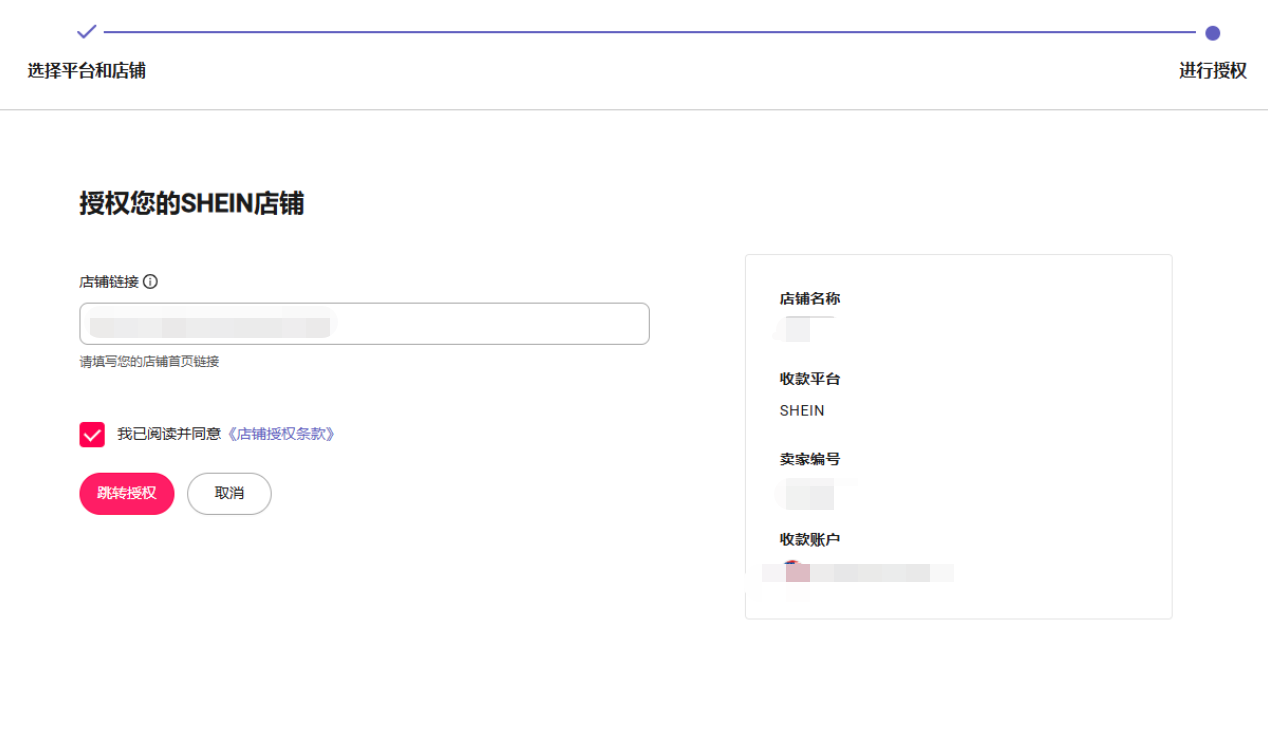Click the 进行授权 step circle indicator
The height and width of the screenshot is (754, 1268).
pyautogui.click(x=1212, y=33)
